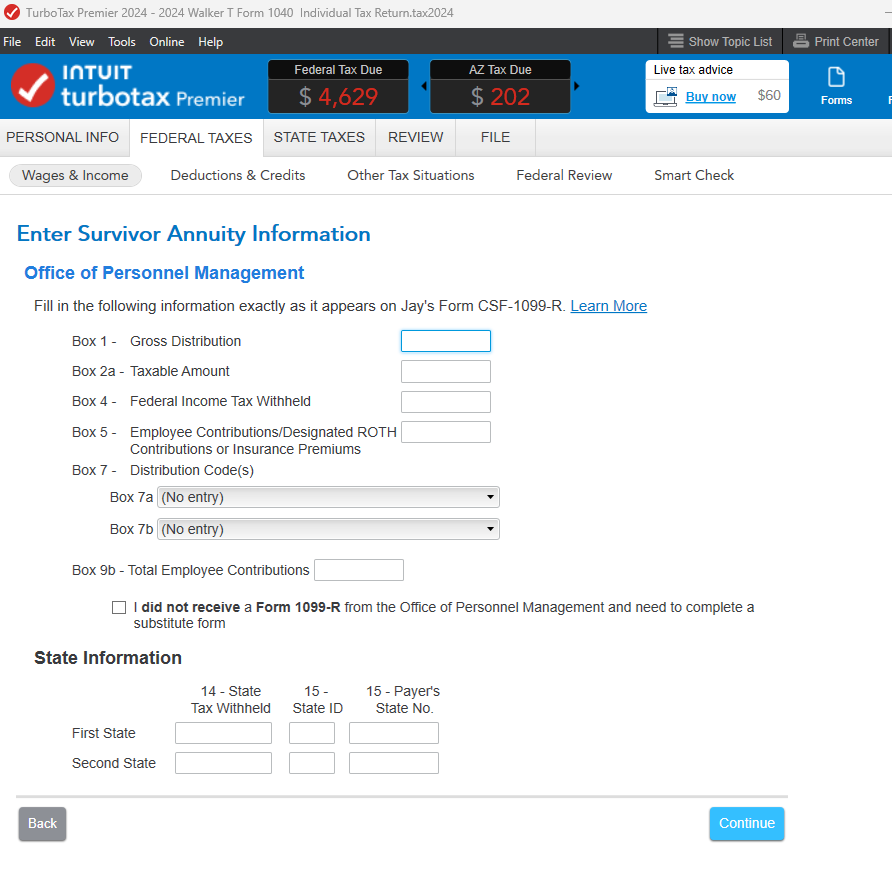Click the Buy now link

tap(711, 97)
